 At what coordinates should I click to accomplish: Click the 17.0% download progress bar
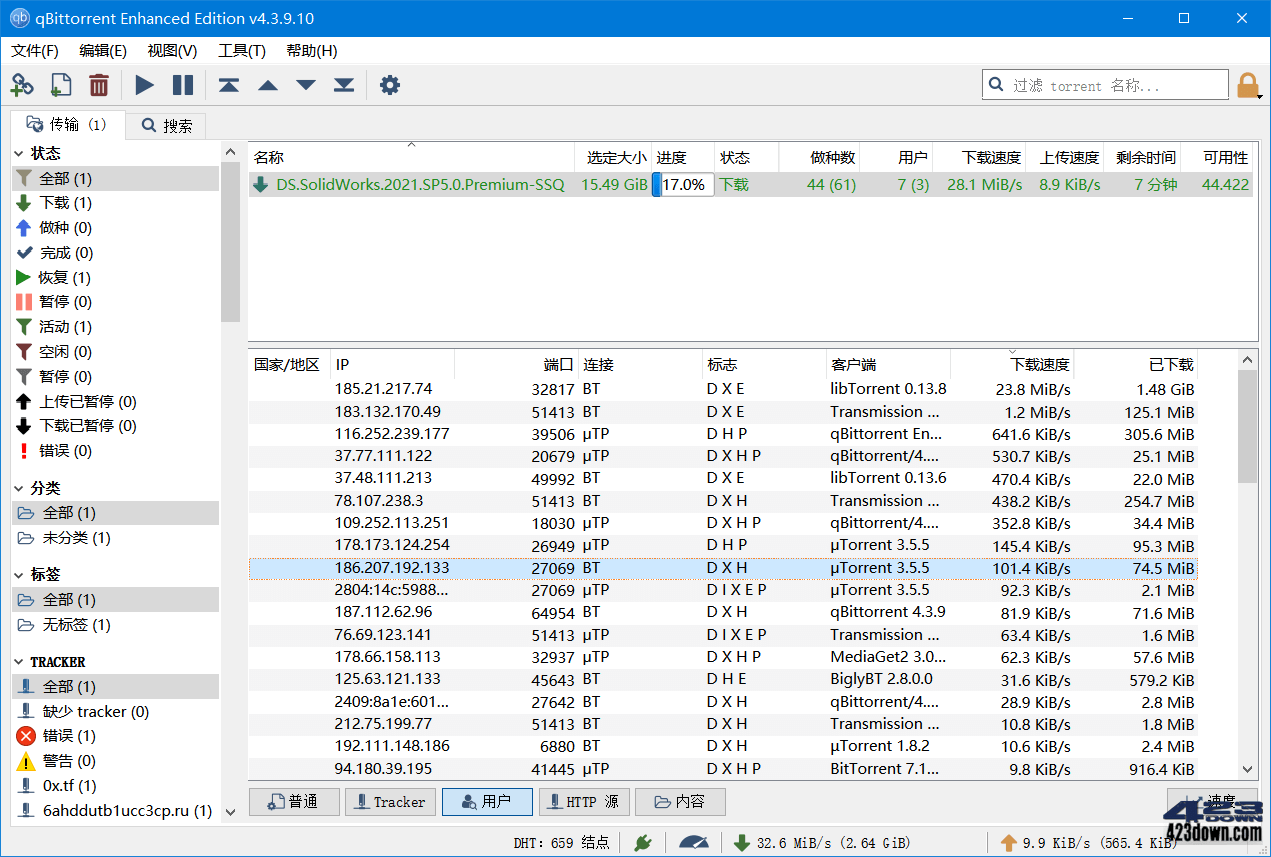click(x=682, y=184)
